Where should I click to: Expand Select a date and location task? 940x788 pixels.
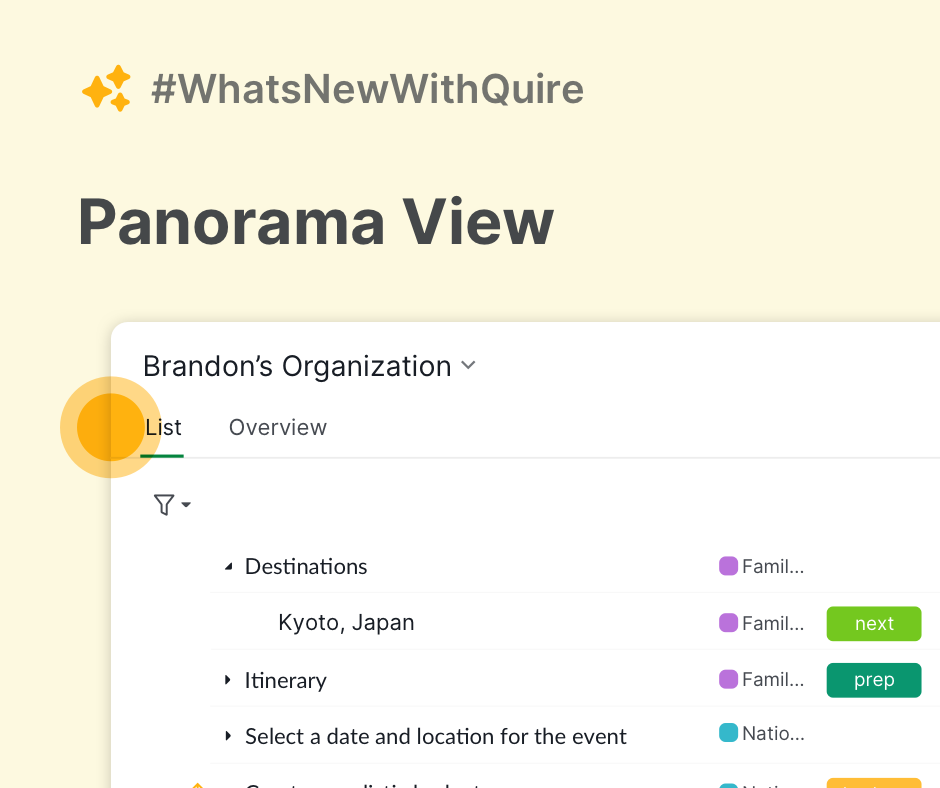(228, 736)
